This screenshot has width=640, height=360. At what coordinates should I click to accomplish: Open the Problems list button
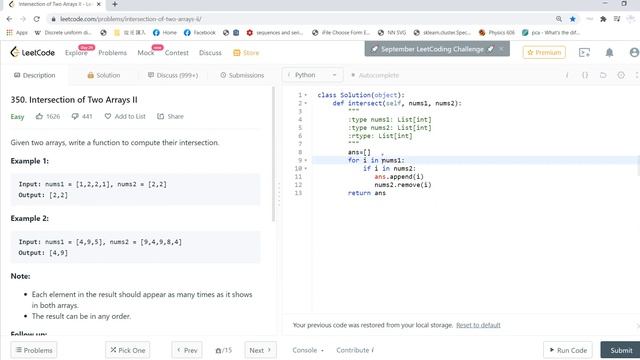coord(34,350)
